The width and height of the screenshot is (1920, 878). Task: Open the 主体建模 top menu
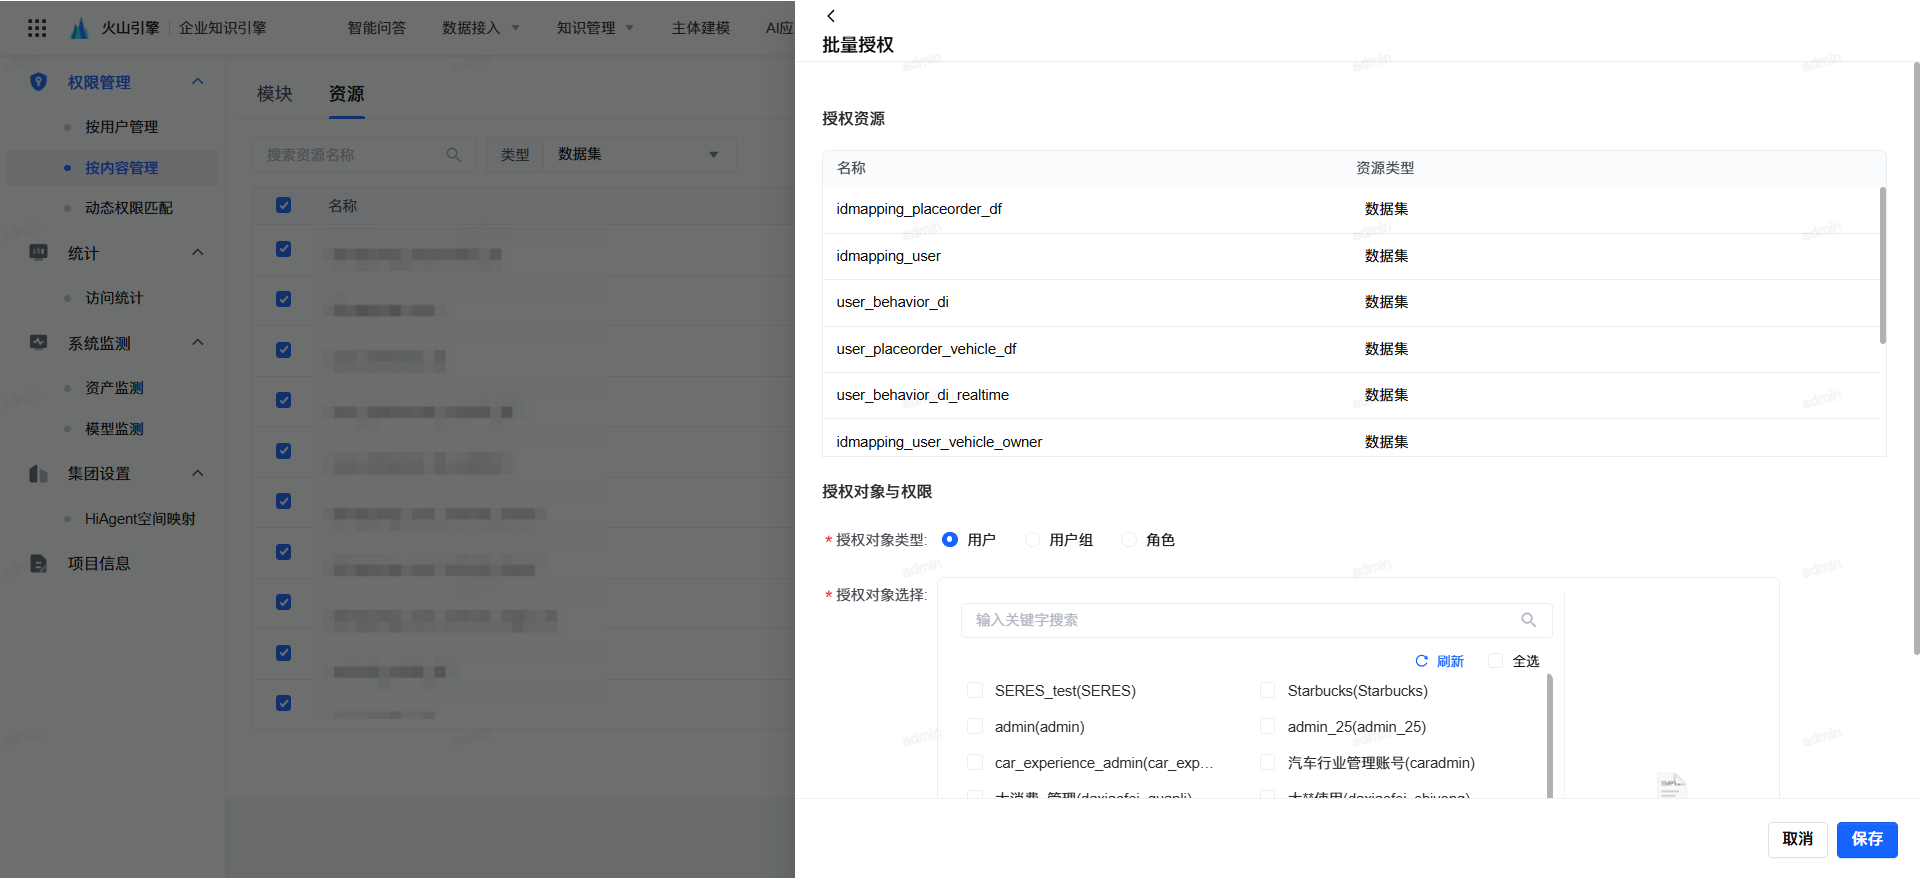(x=701, y=28)
